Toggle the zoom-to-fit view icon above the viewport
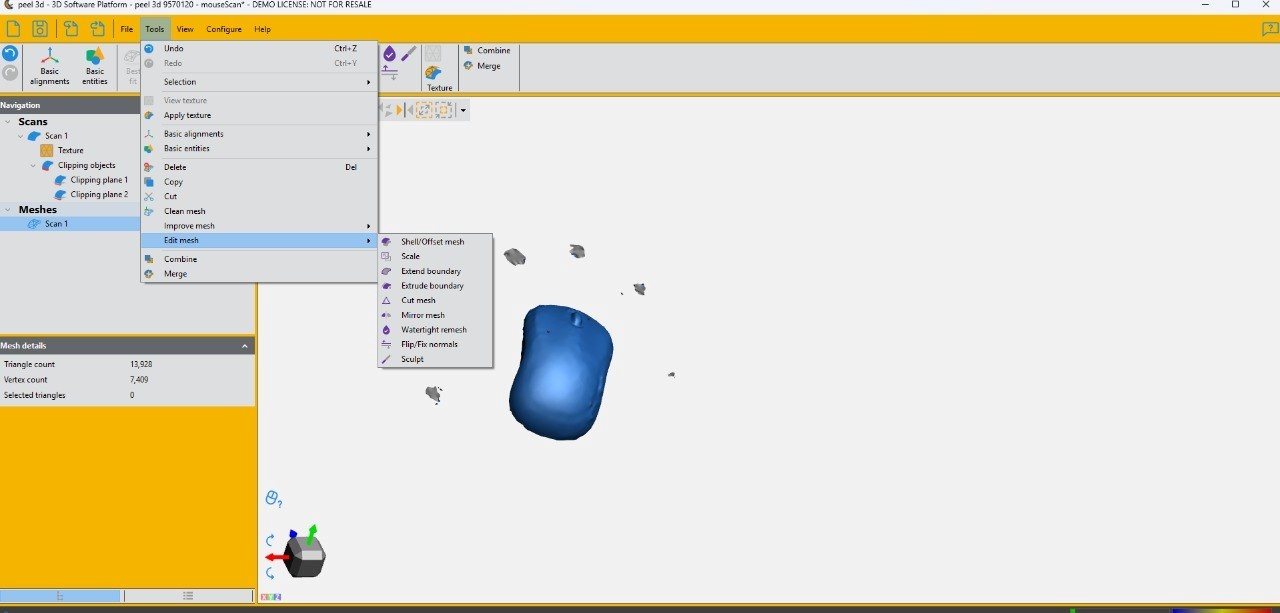The width and height of the screenshot is (1280, 613). click(424, 110)
